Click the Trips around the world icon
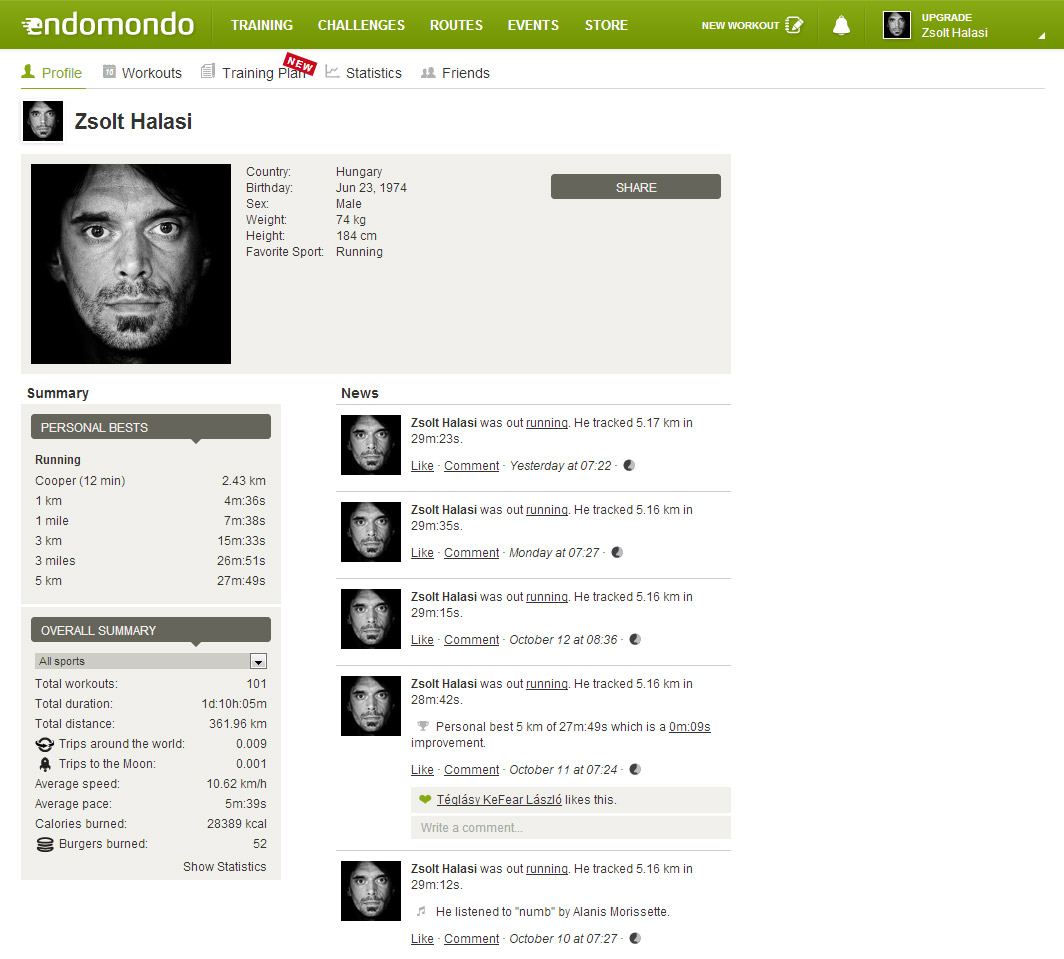 tap(44, 744)
